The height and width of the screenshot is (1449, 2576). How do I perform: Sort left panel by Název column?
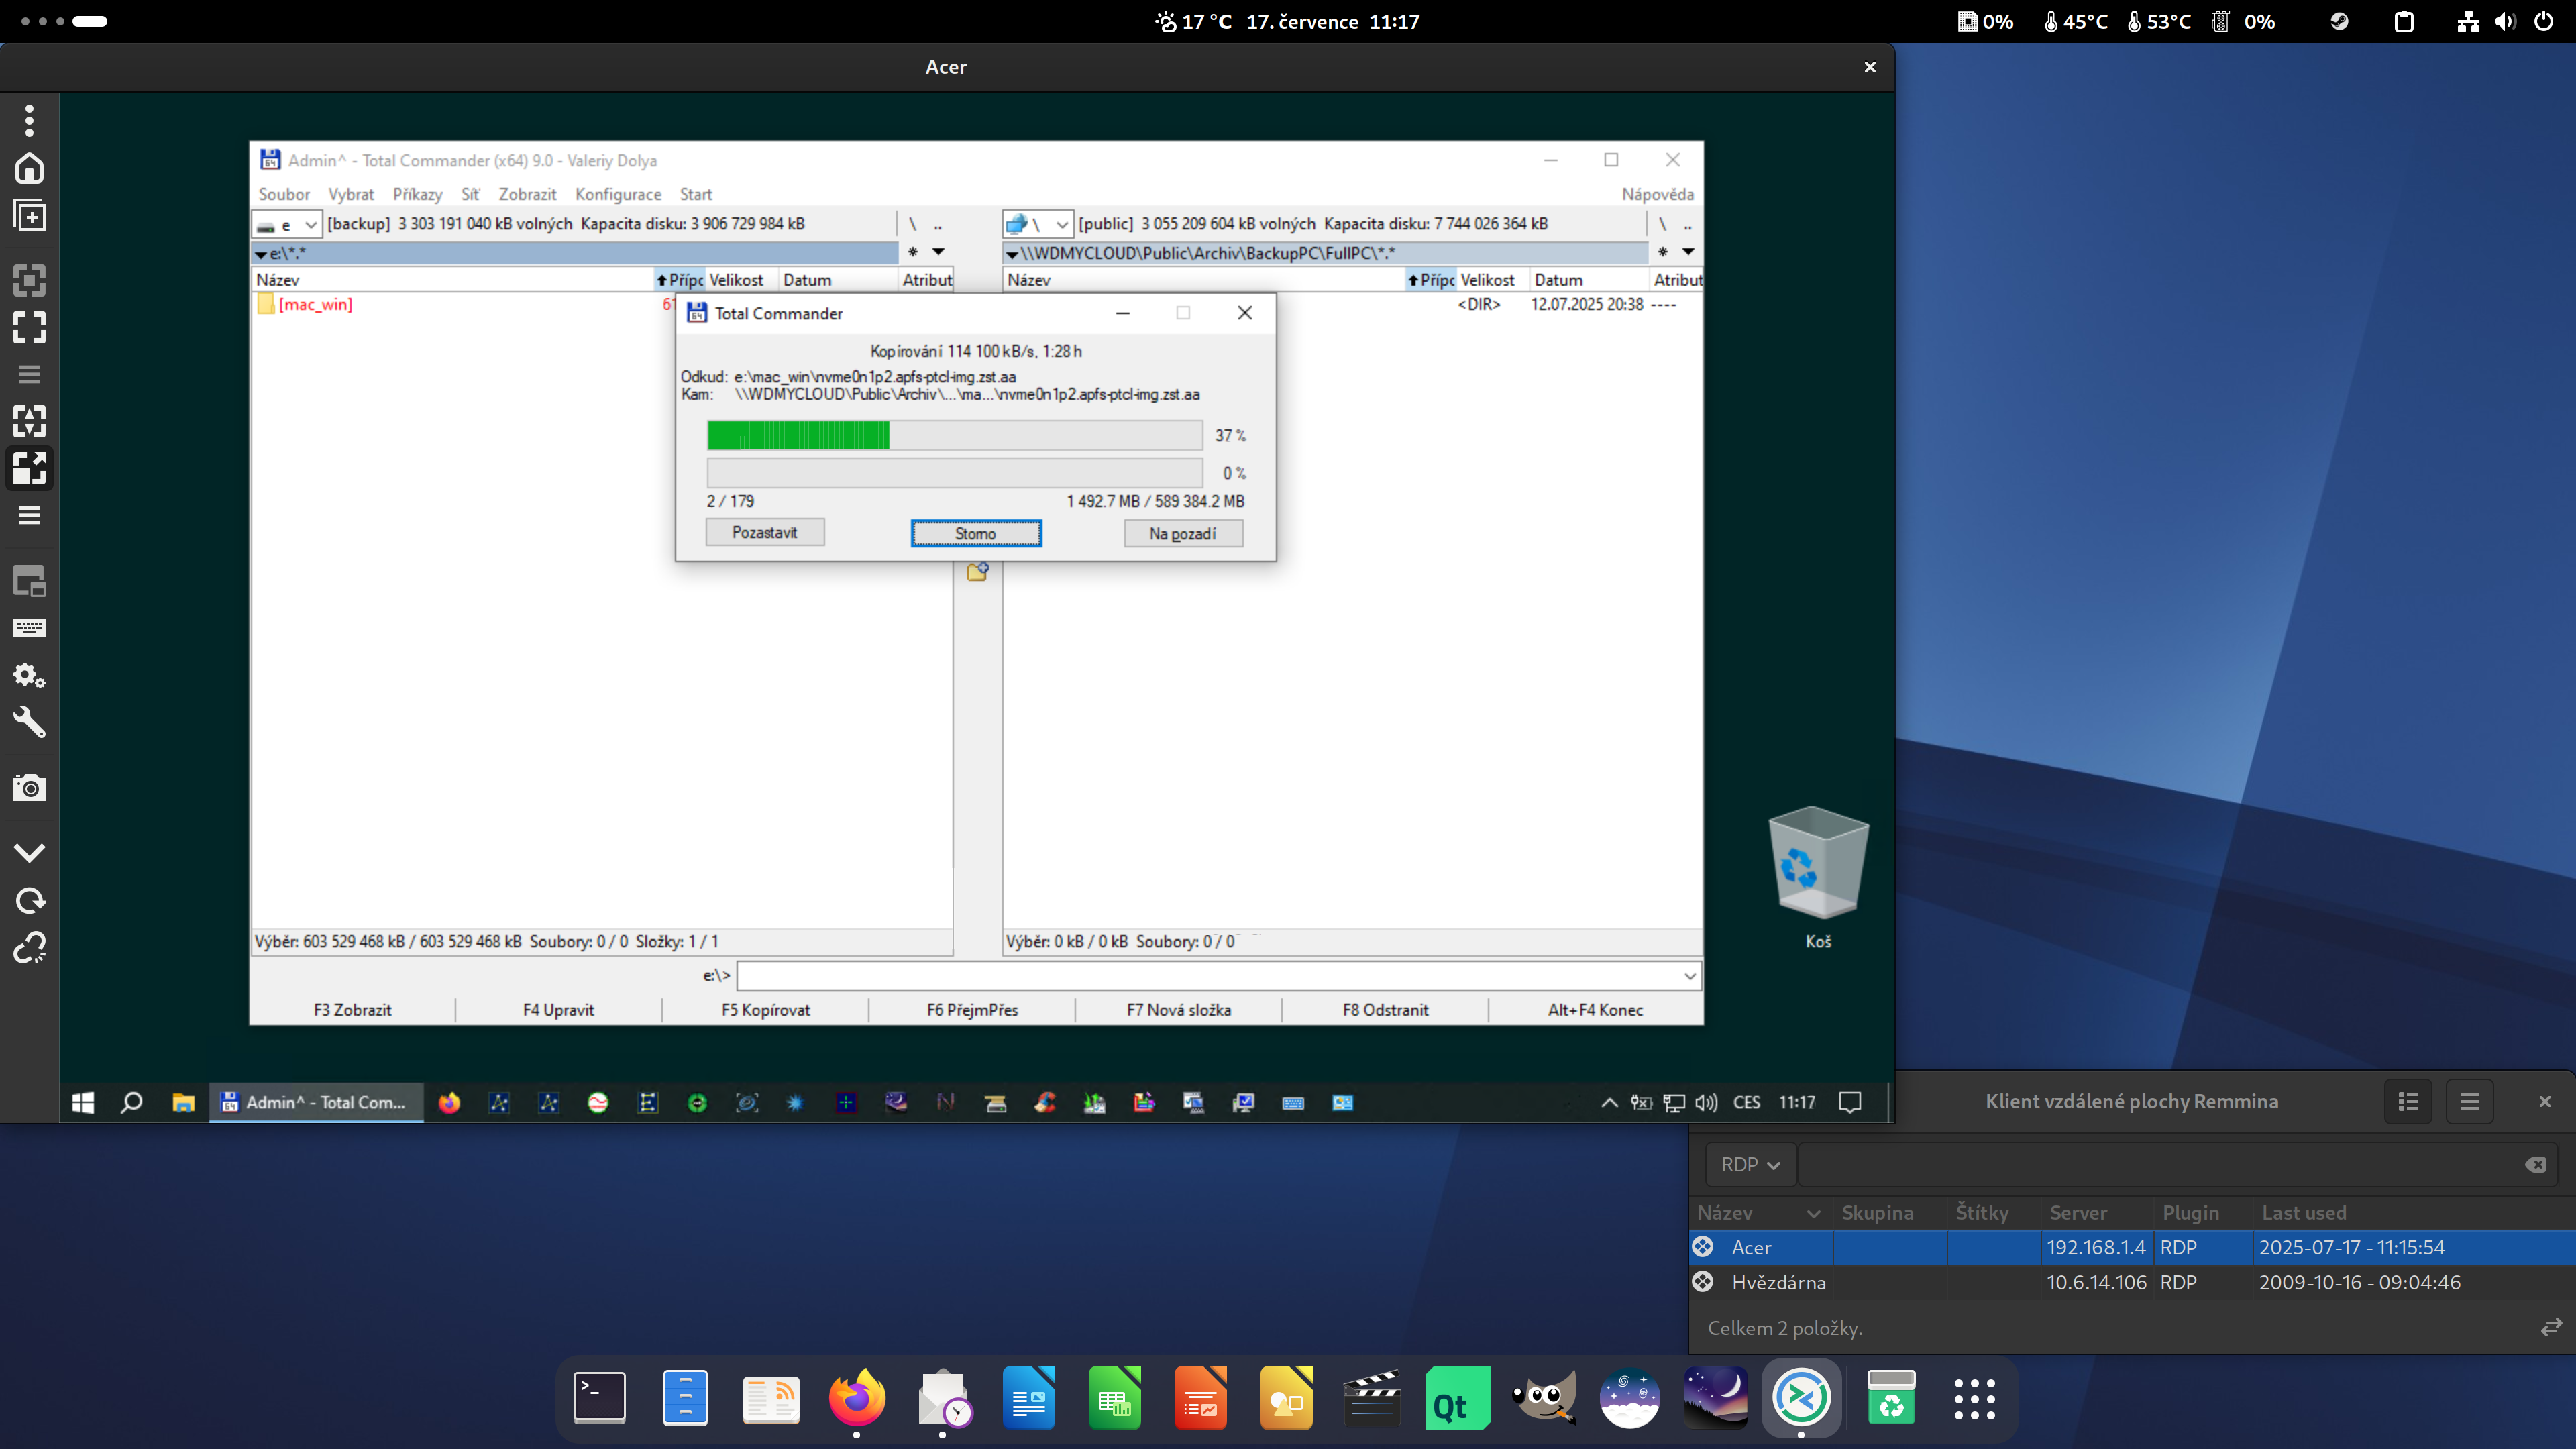pos(453,280)
